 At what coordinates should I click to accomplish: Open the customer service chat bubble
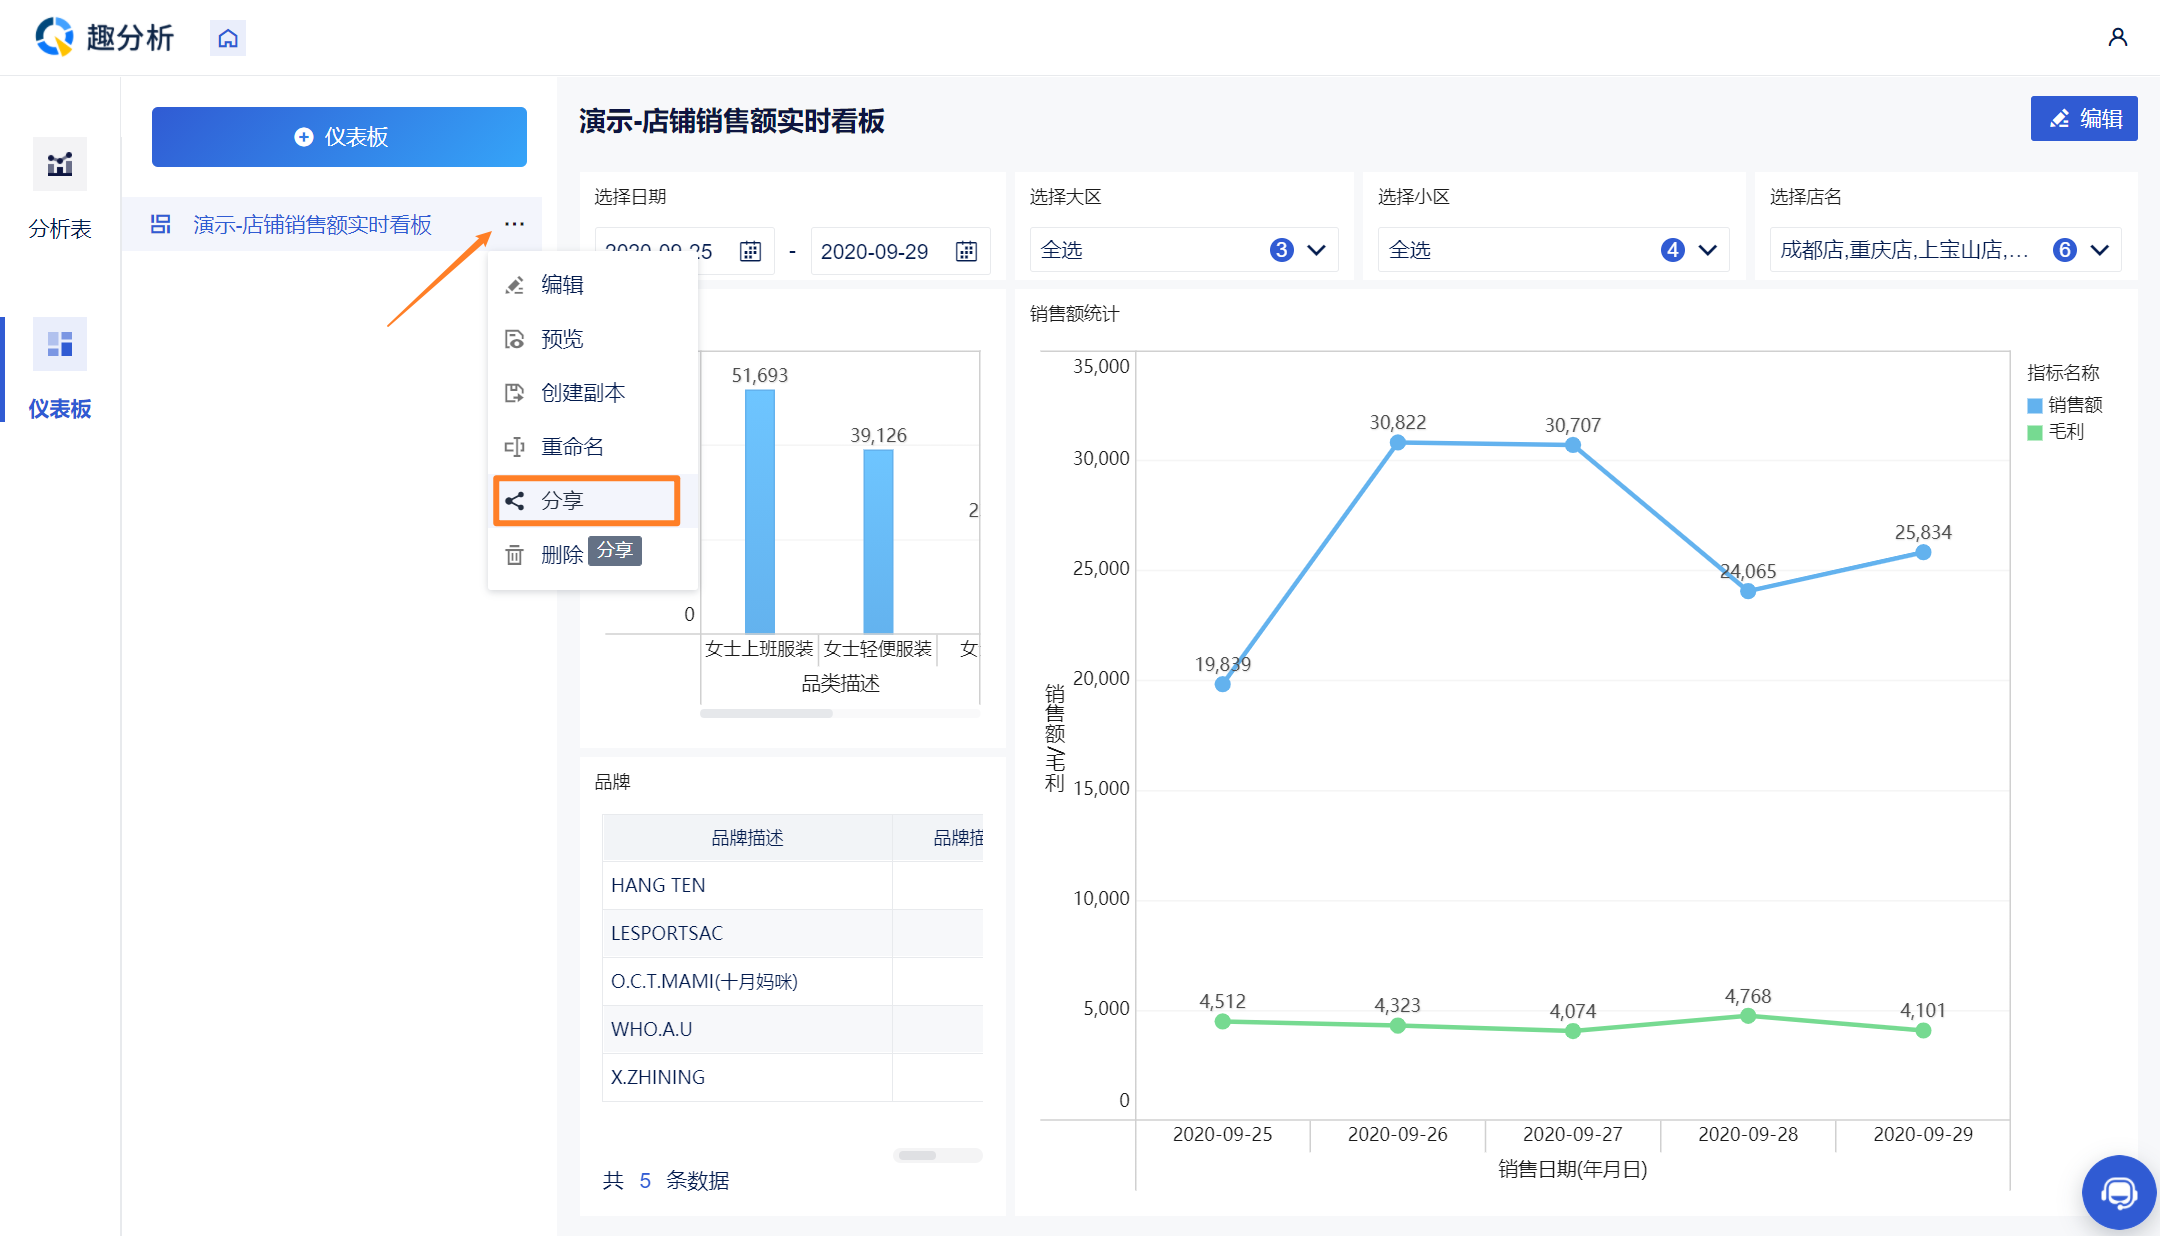(2118, 1192)
